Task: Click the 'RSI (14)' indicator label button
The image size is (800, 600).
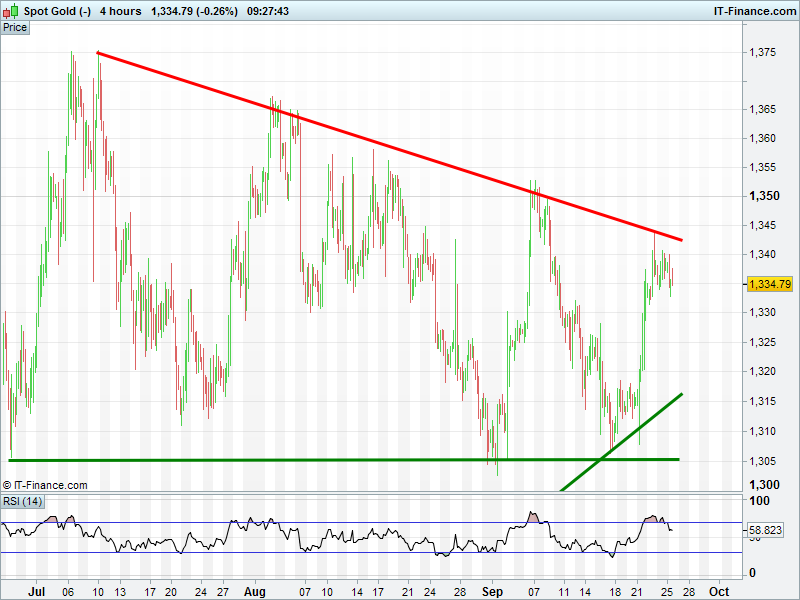Action: tap(22, 501)
